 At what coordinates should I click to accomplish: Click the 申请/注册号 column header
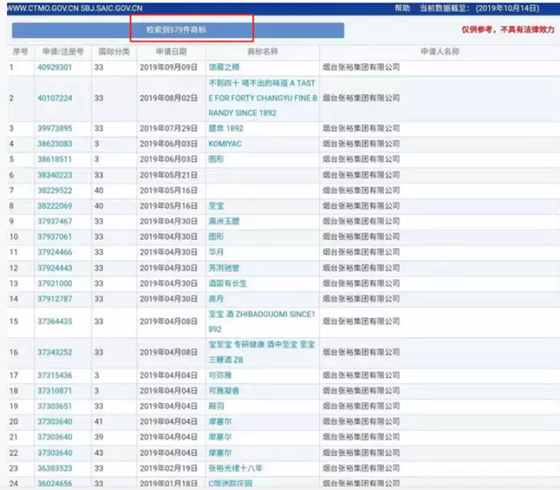63,52
